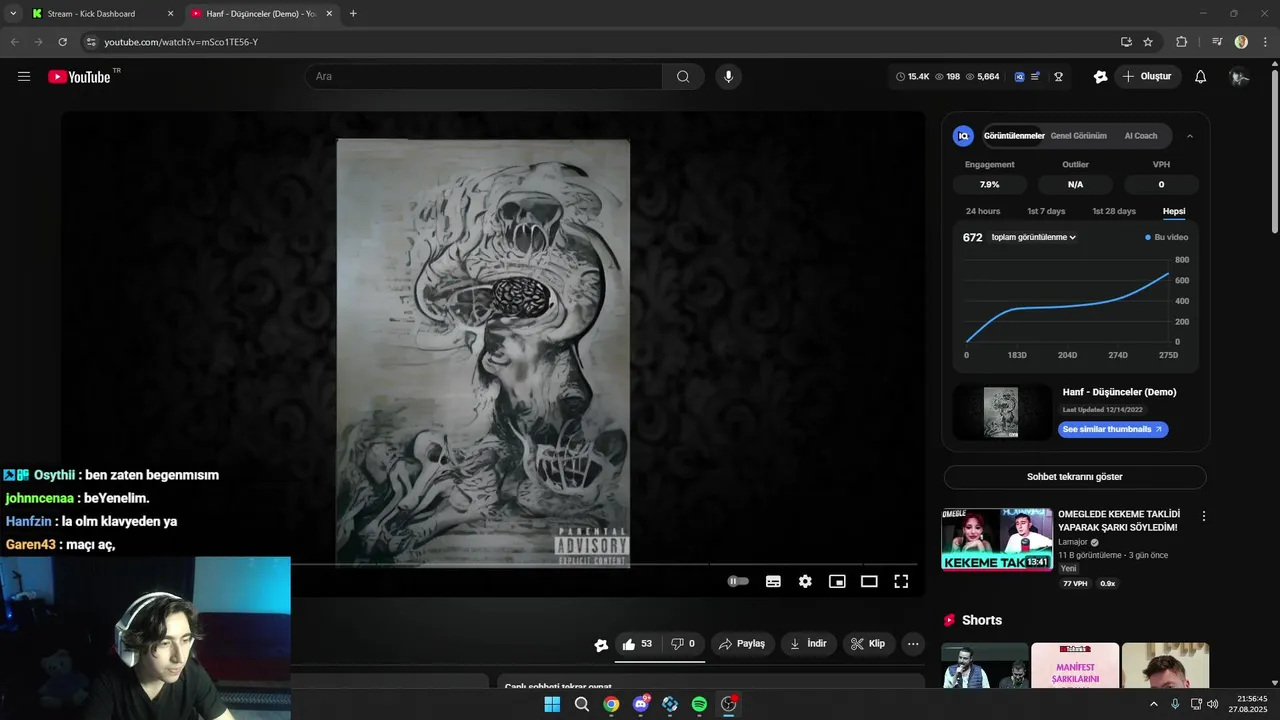The height and width of the screenshot is (720, 1280).
Task: Click the Oluştur create button
Action: [x=1148, y=76]
